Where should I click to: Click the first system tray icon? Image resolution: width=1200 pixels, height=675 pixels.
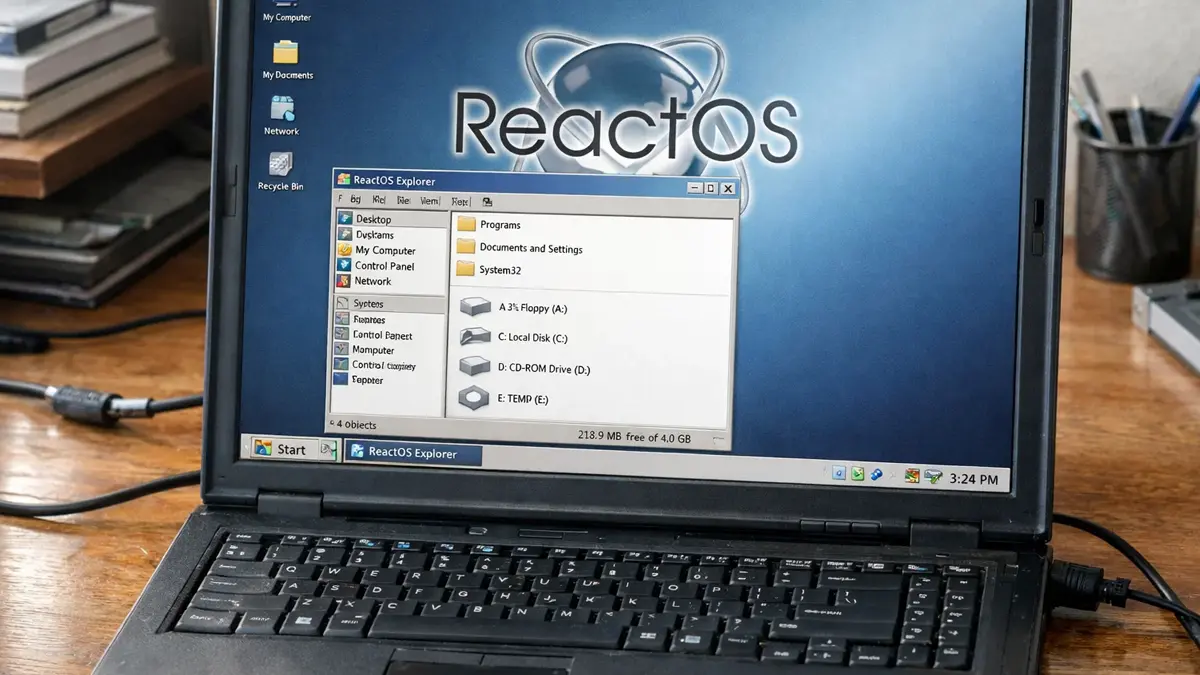(839, 474)
